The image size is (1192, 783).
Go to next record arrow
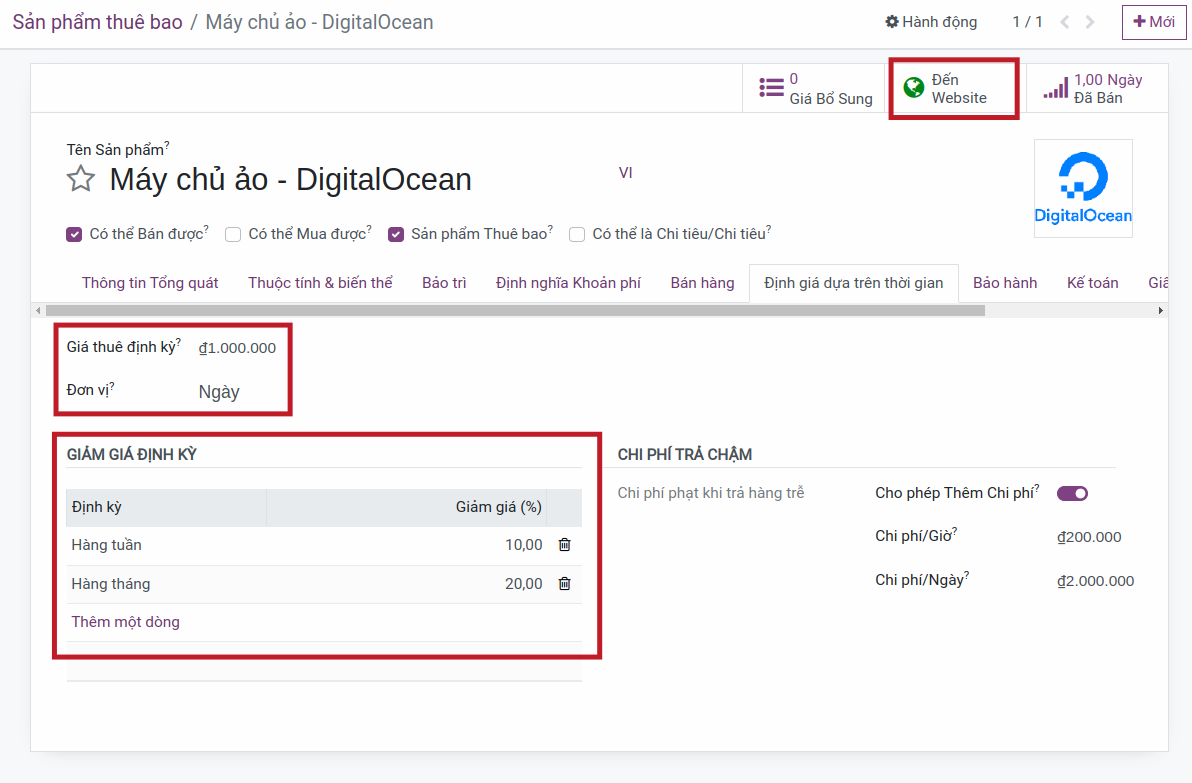pos(1090,22)
